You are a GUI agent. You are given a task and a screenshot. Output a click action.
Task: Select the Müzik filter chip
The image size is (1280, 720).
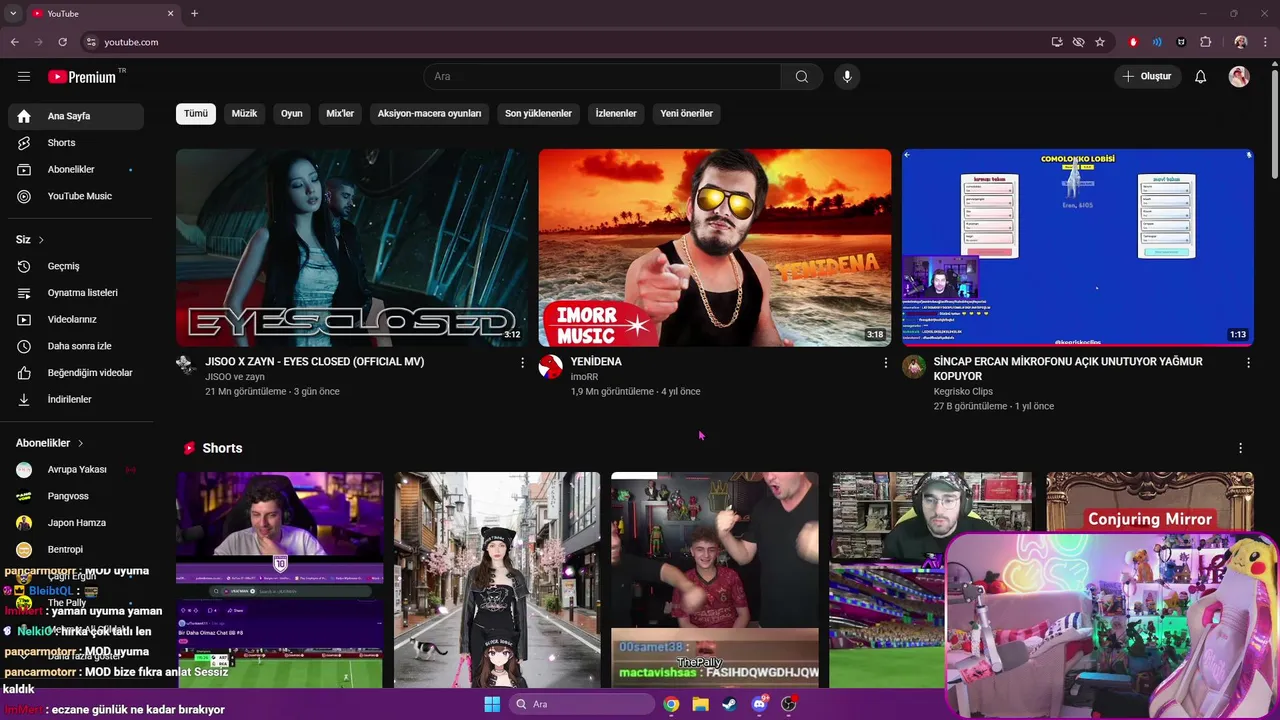pyautogui.click(x=244, y=113)
